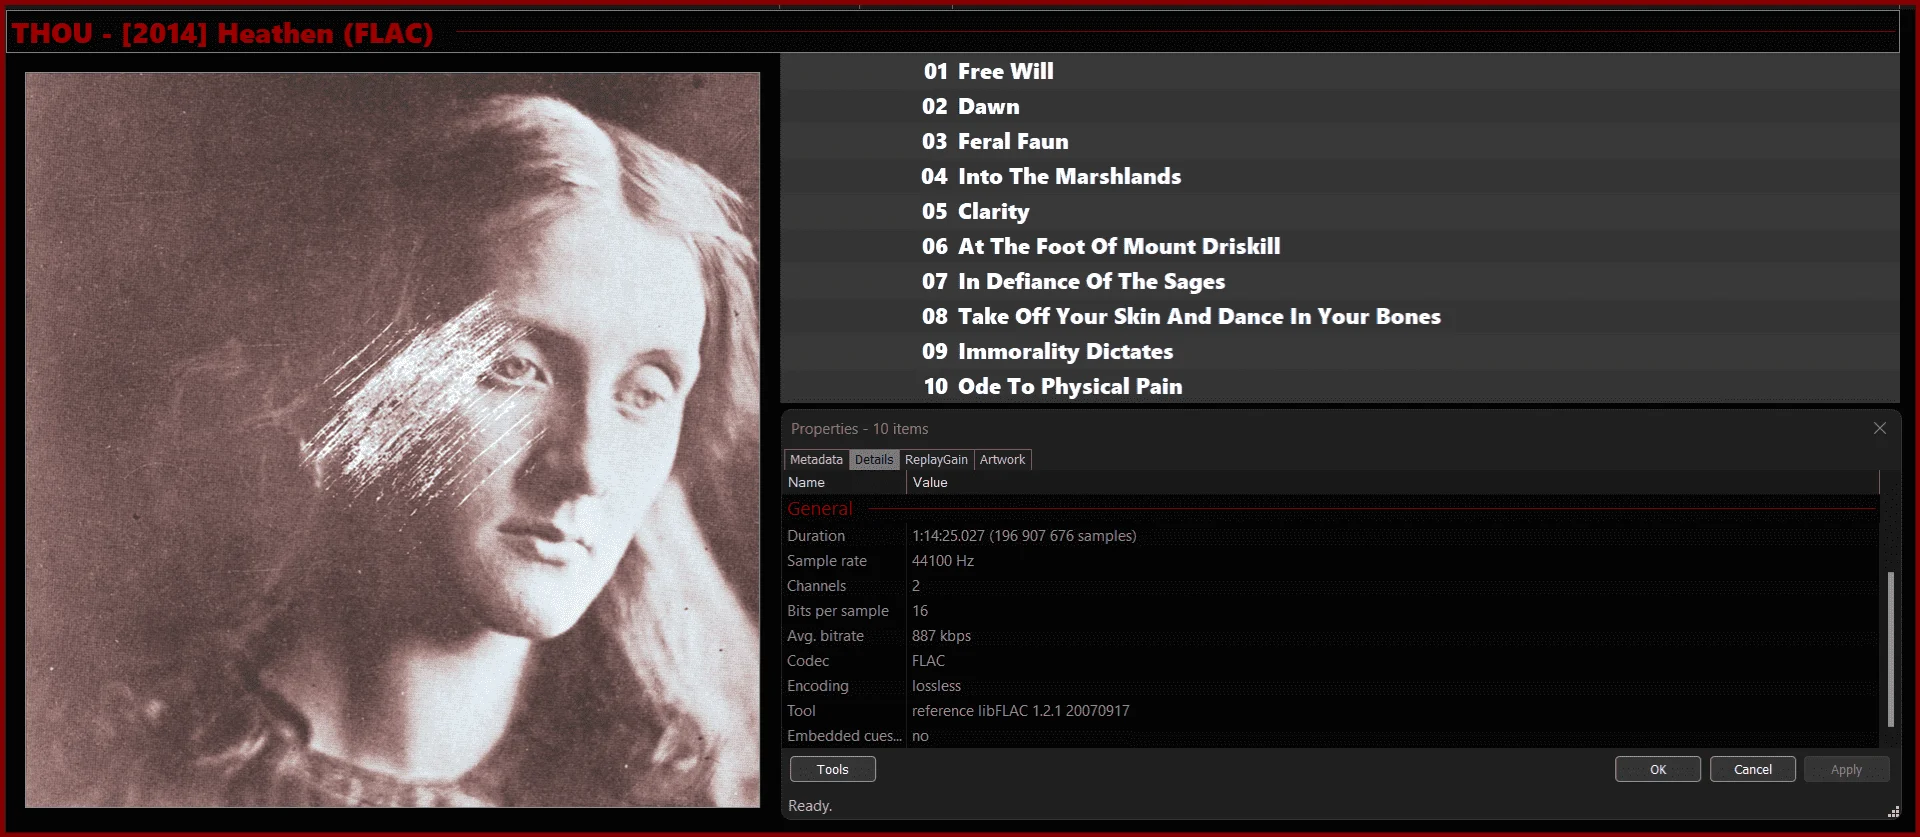Viewport: 1920px width, 837px height.
Task: Click the Name column header
Action: click(x=844, y=482)
